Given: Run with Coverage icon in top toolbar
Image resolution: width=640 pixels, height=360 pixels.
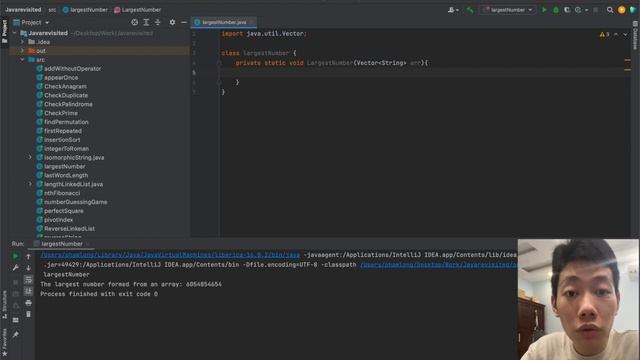Looking at the screenshot, I should (x=567, y=10).
